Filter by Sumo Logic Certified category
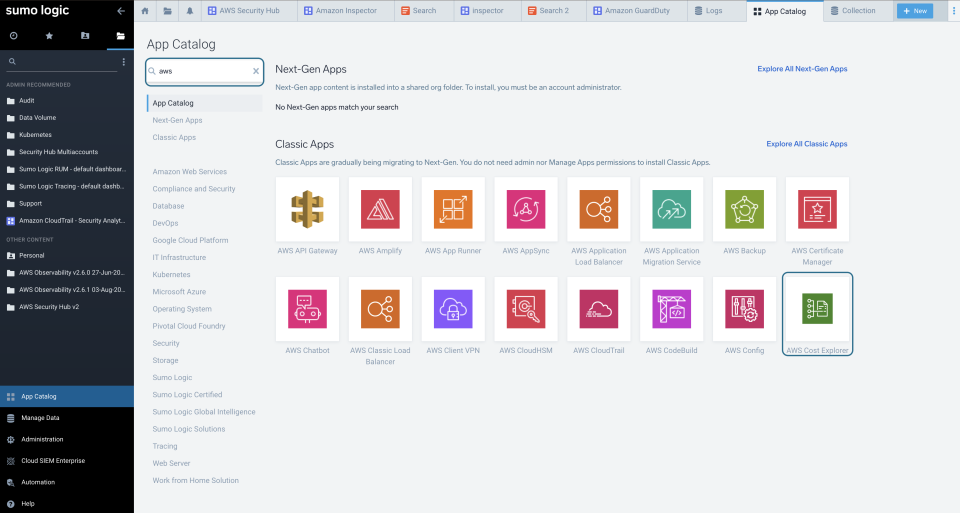The height and width of the screenshot is (513, 960). click(x=187, y=394)
